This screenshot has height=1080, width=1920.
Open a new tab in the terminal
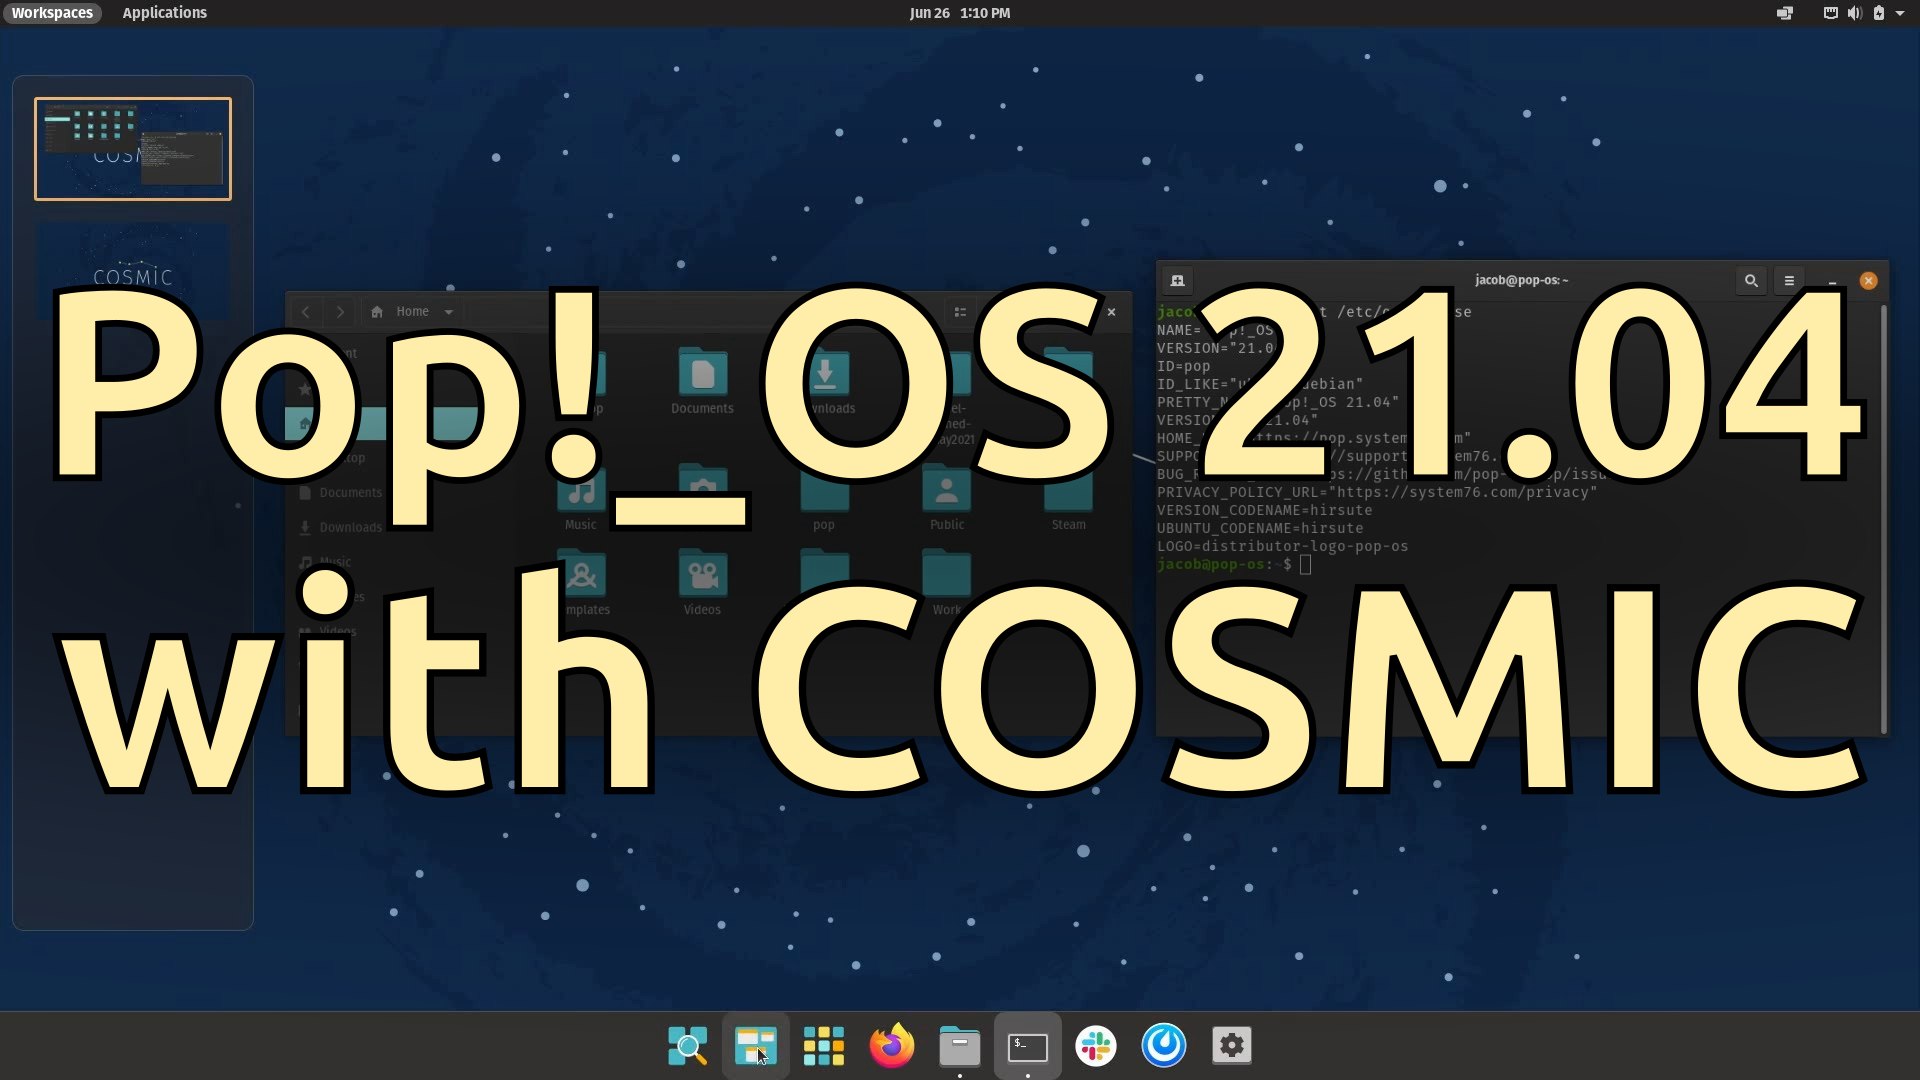(x=1178, y=280)
